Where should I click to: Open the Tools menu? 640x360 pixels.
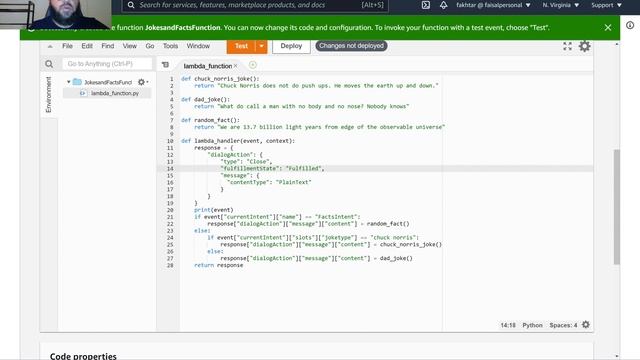(170, 46)
